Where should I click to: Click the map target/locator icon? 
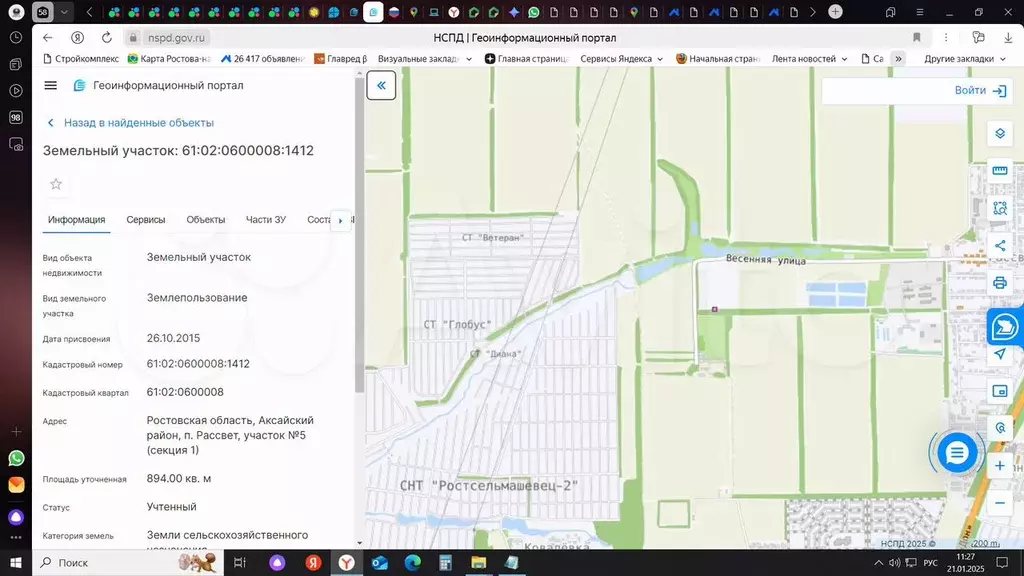pos(1000,428)
